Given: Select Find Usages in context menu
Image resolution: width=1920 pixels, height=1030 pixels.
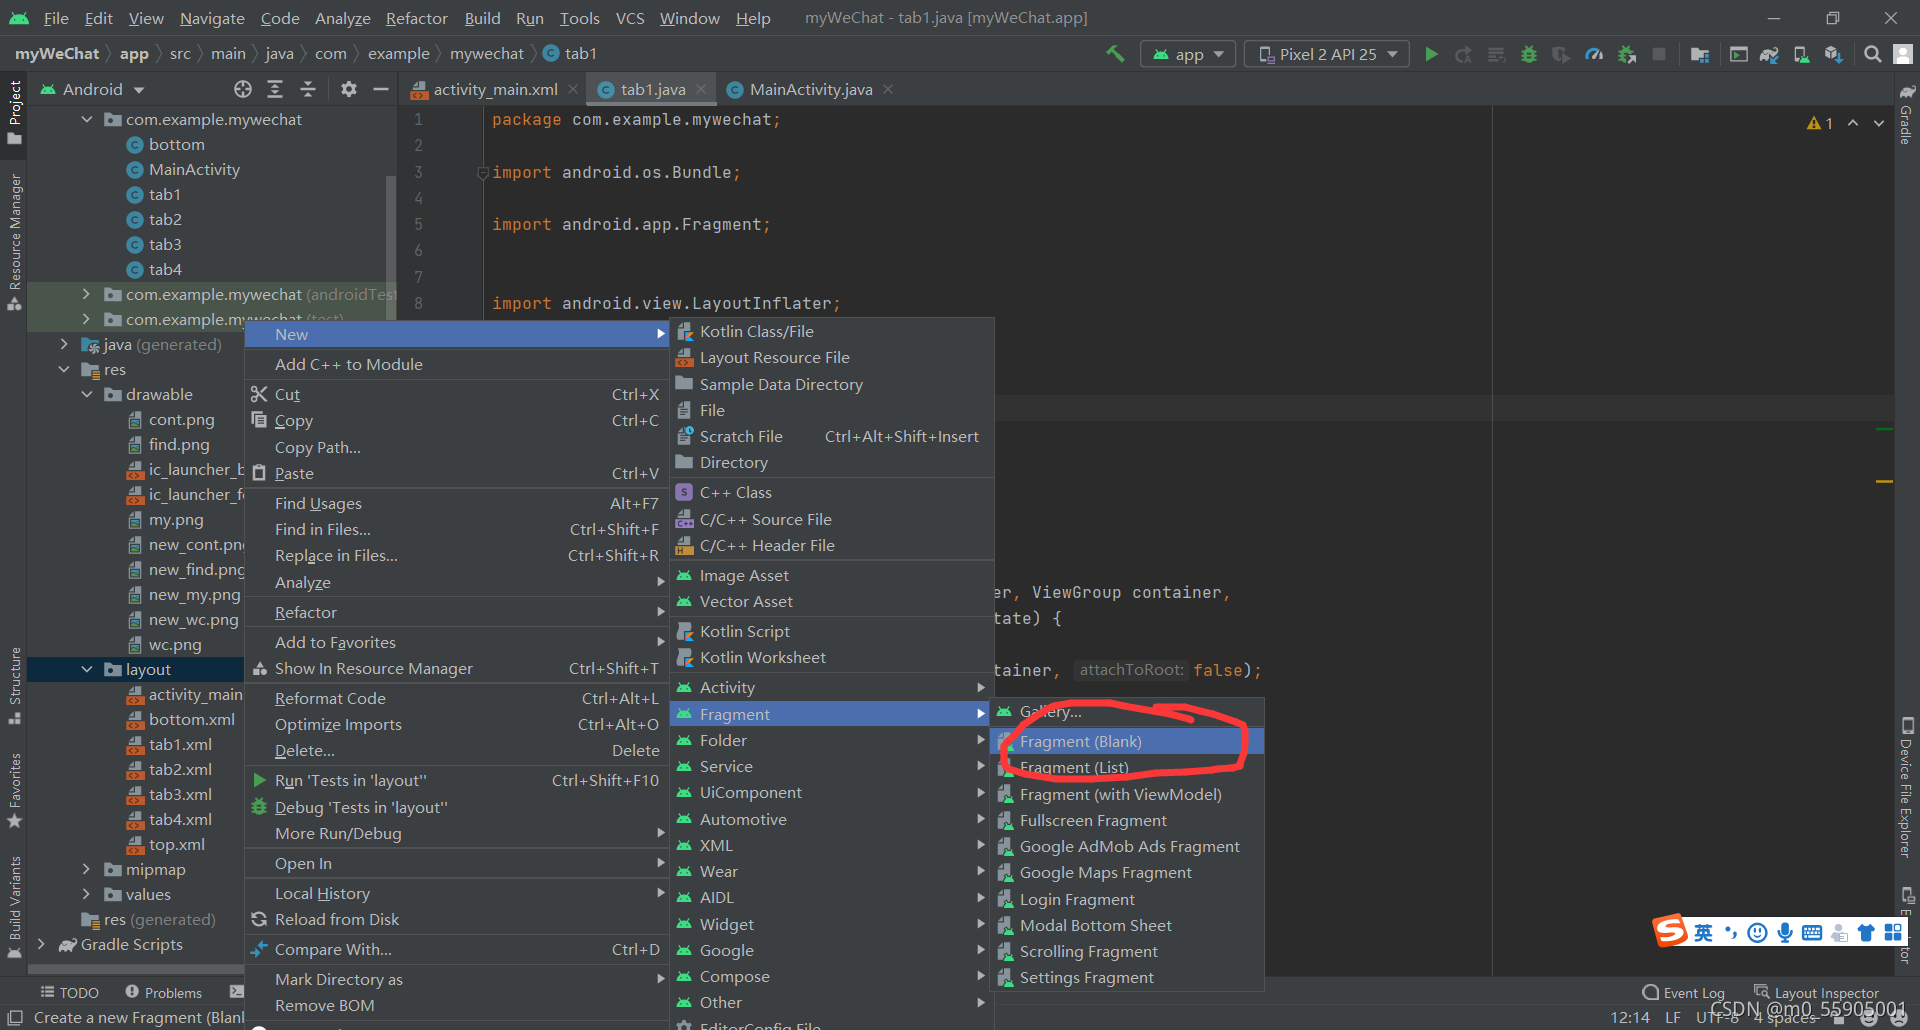Looking at the screenshot, I should [456, 503].
